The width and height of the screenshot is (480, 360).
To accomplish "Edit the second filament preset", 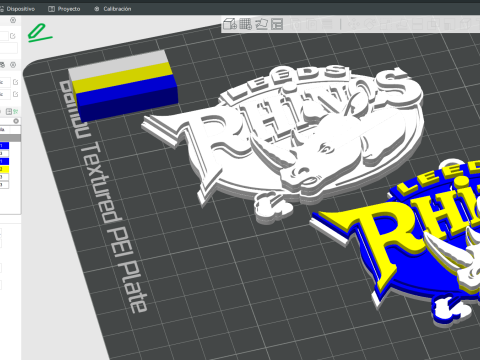I will click(x=15, y=94).
